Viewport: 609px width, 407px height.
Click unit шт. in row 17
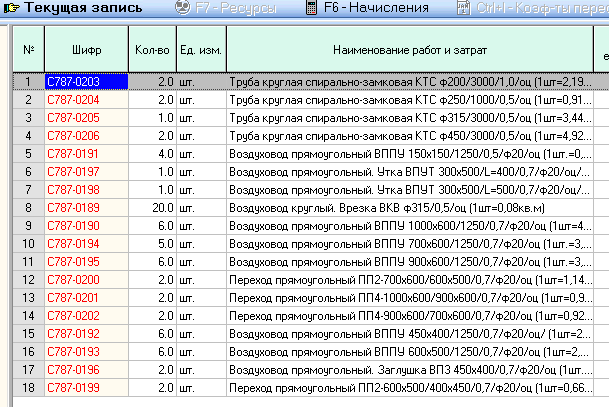201,370
